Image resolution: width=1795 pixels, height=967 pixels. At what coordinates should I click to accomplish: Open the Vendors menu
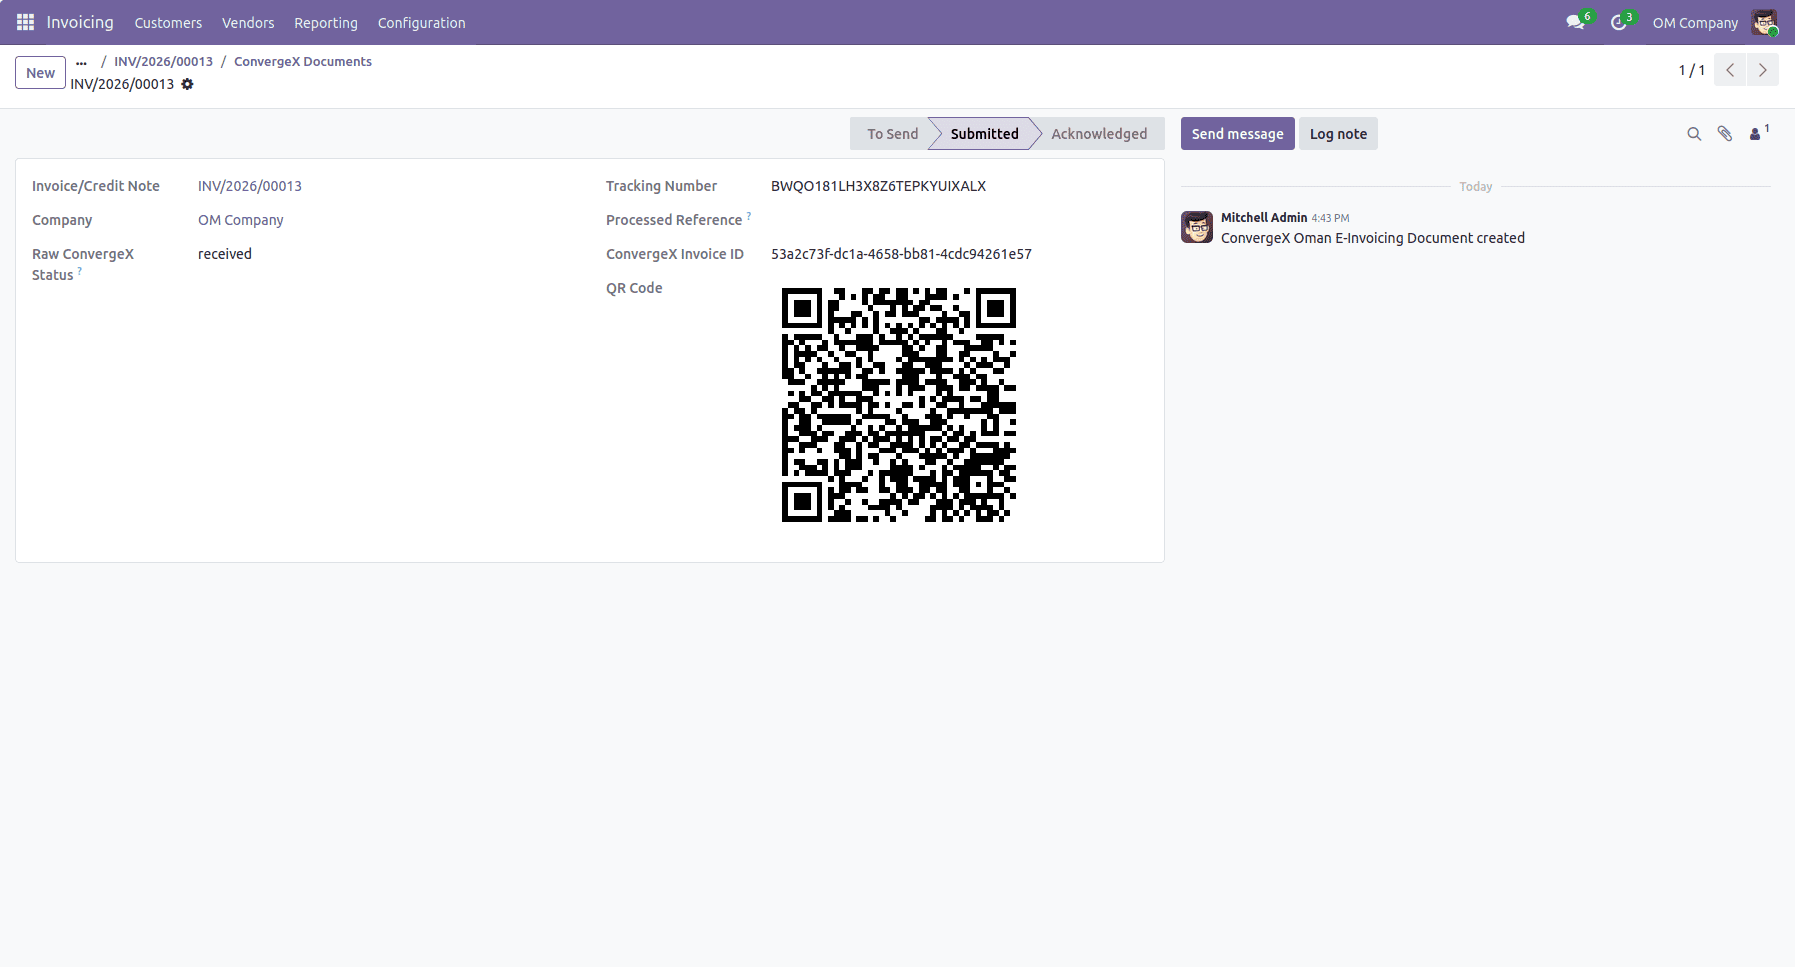(248, 23)
